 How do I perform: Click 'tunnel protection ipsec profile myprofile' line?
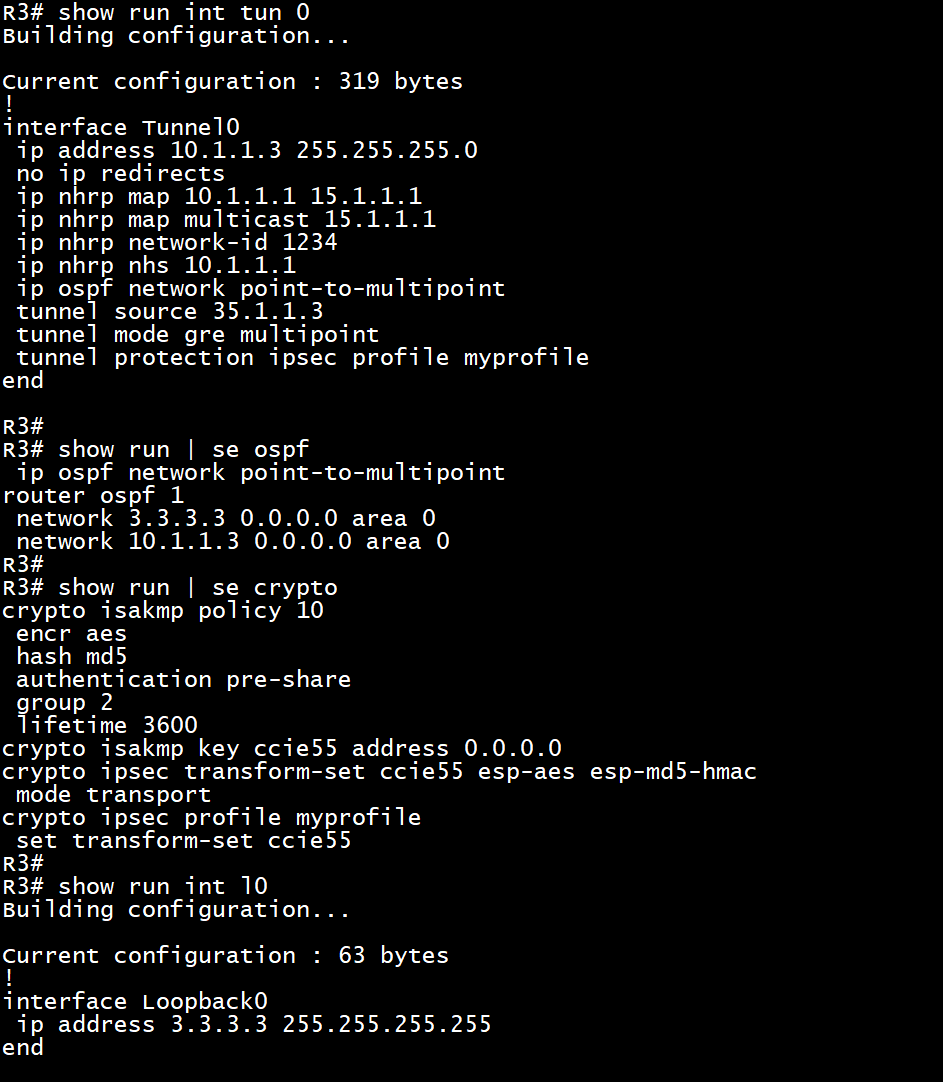(x=303, y=357)
